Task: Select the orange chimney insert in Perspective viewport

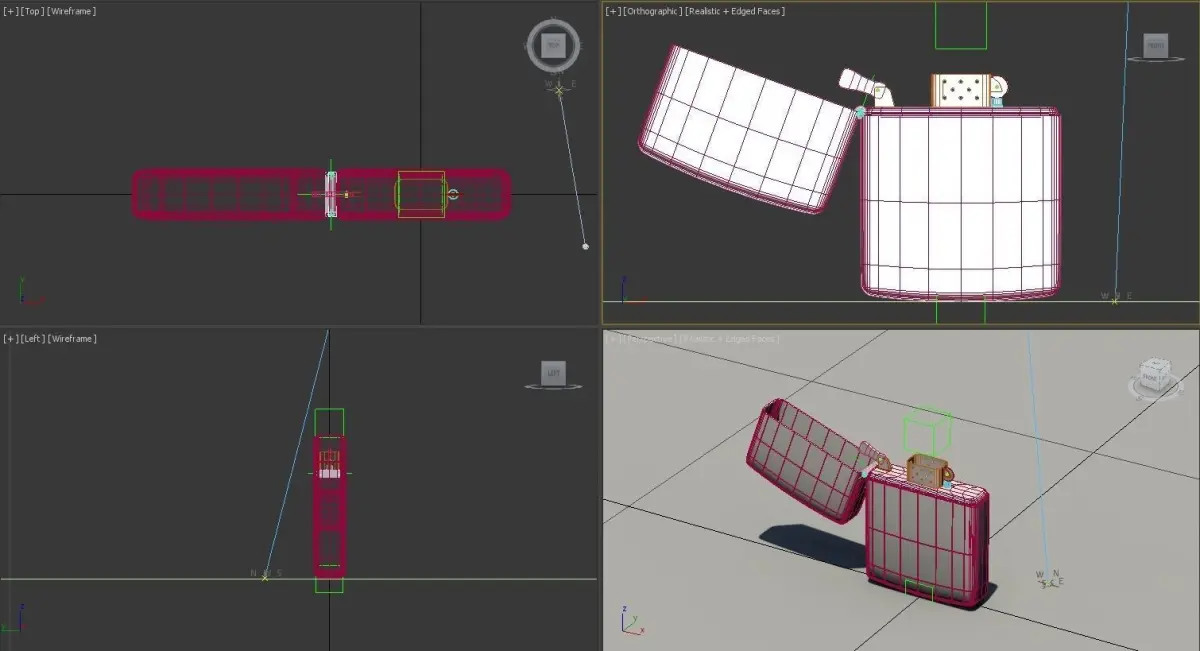Action: point(927,470)
